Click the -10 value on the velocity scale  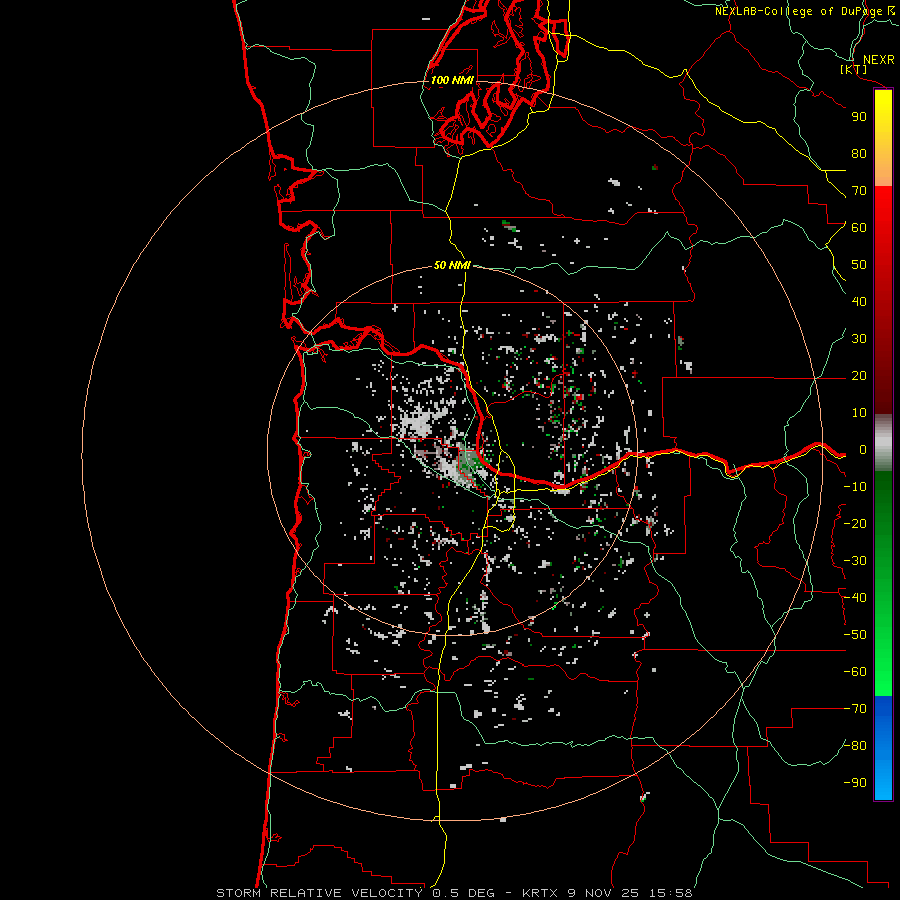(855, 487)
